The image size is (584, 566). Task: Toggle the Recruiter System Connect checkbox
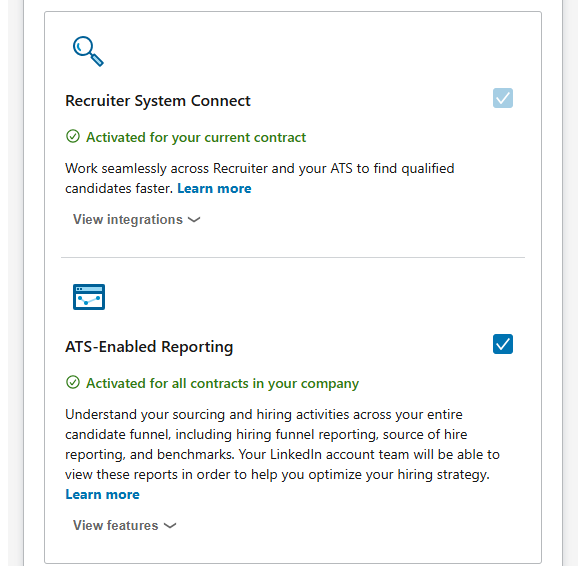click(503, 98)
